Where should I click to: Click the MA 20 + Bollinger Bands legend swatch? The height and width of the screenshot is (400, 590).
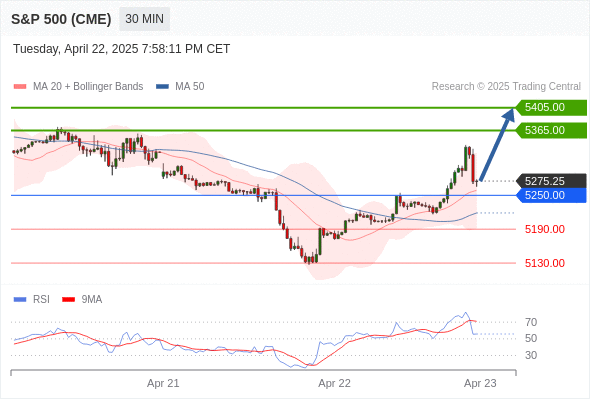pyautogui.click(x=20, y=87)
